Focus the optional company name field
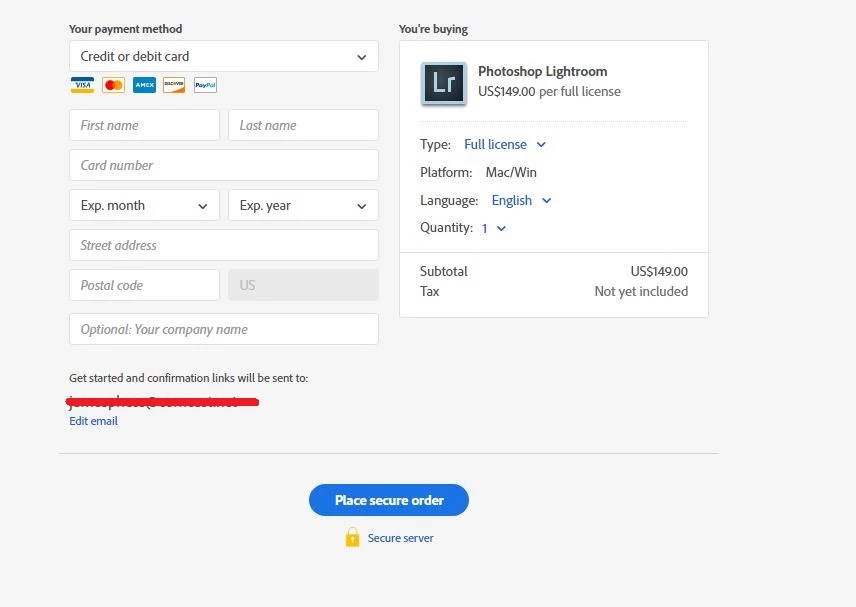The image size is (856, 607). coord(224,329)
